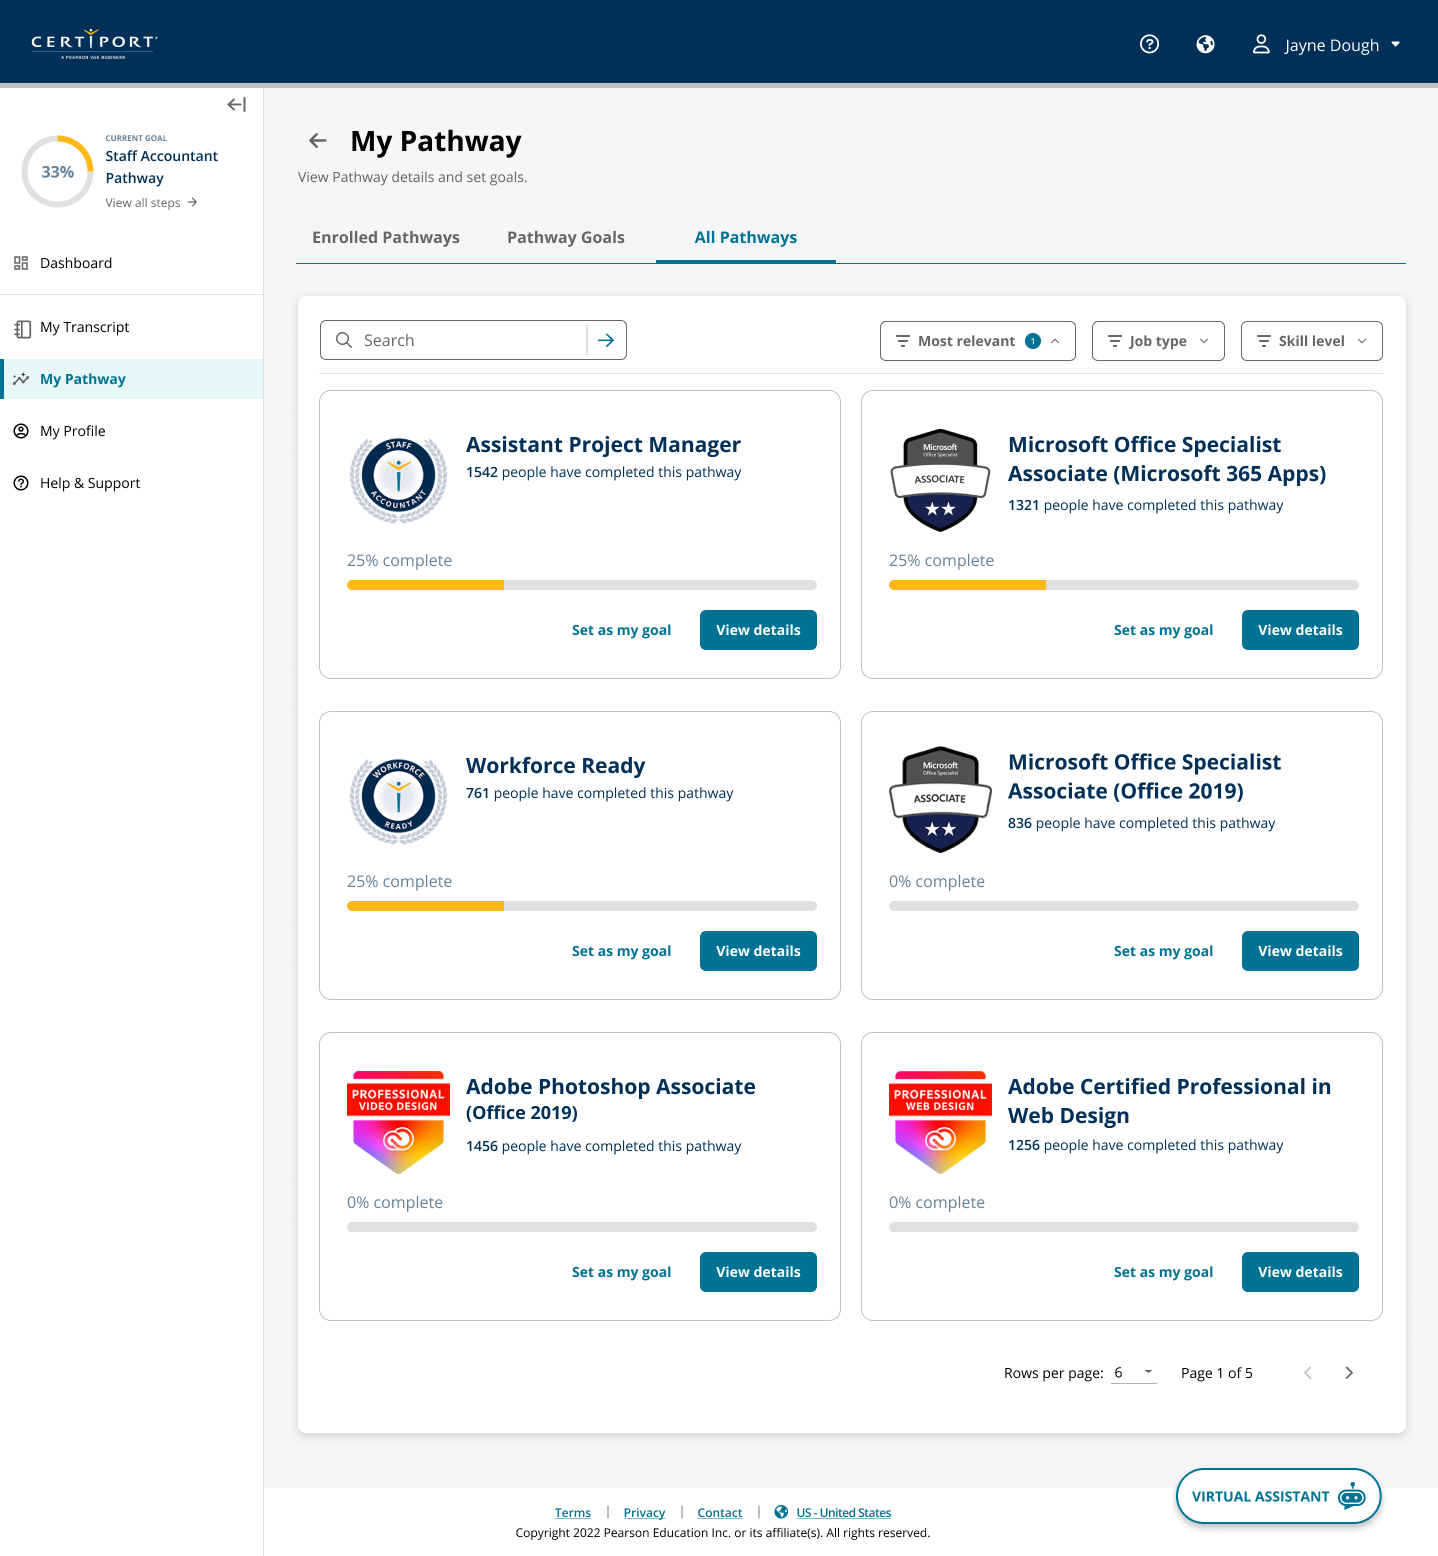Set Adobe Photoshop Associate as my goal

click(621, 1272)
